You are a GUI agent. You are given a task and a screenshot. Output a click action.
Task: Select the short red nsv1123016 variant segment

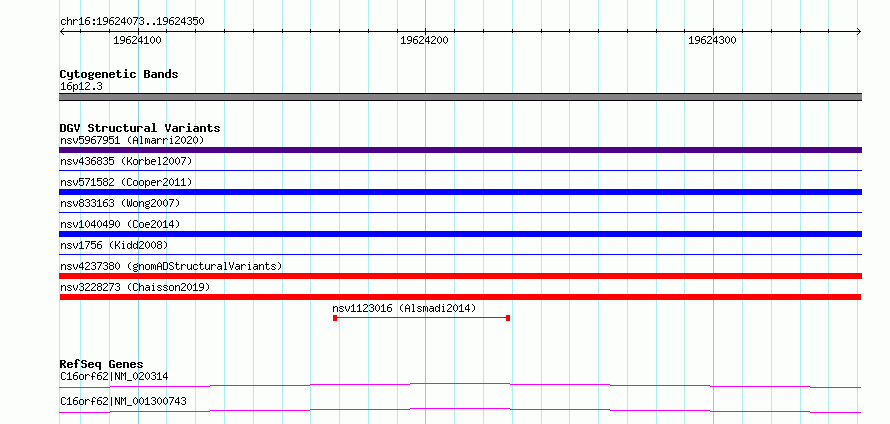421,318
